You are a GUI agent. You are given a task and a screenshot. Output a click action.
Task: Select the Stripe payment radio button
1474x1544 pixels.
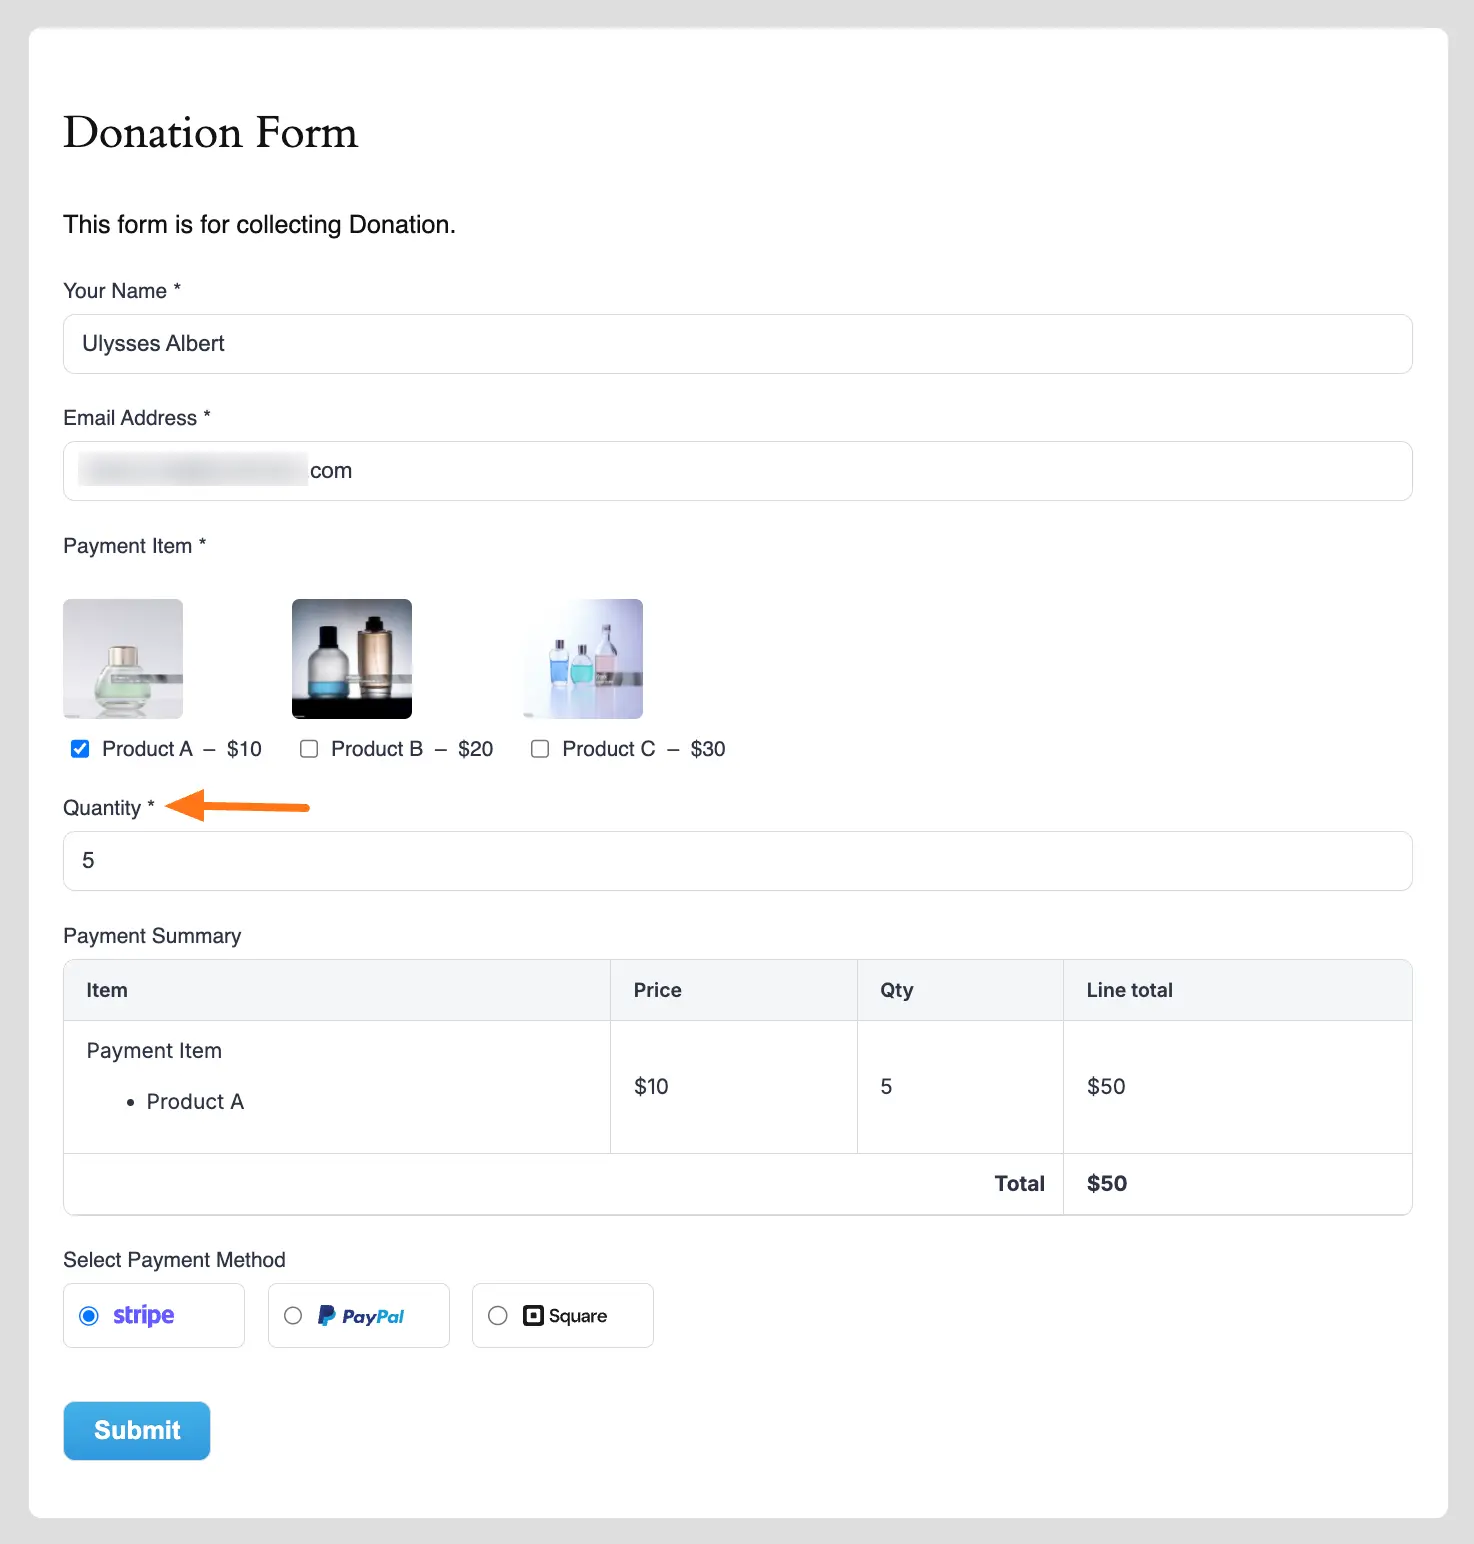pos(91,1315)
